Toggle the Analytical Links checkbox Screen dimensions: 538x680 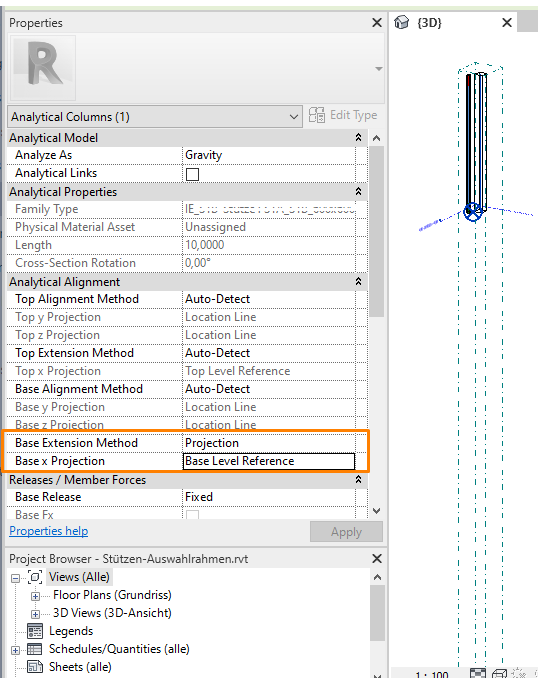coord(192,174)
